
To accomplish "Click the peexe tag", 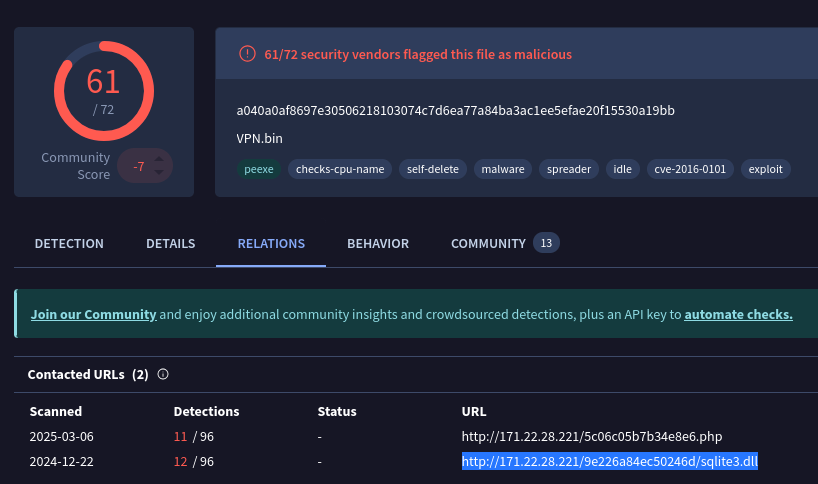I will point(258,169).
